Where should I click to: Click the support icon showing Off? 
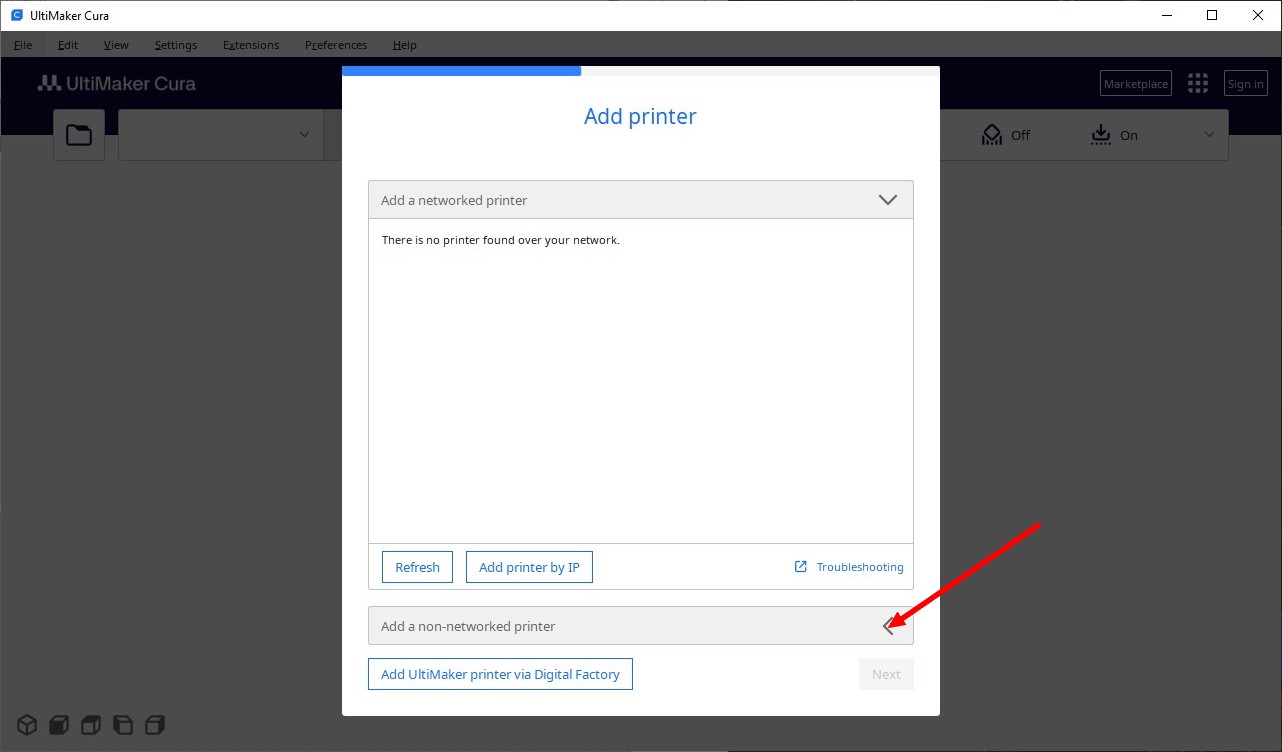992,135
